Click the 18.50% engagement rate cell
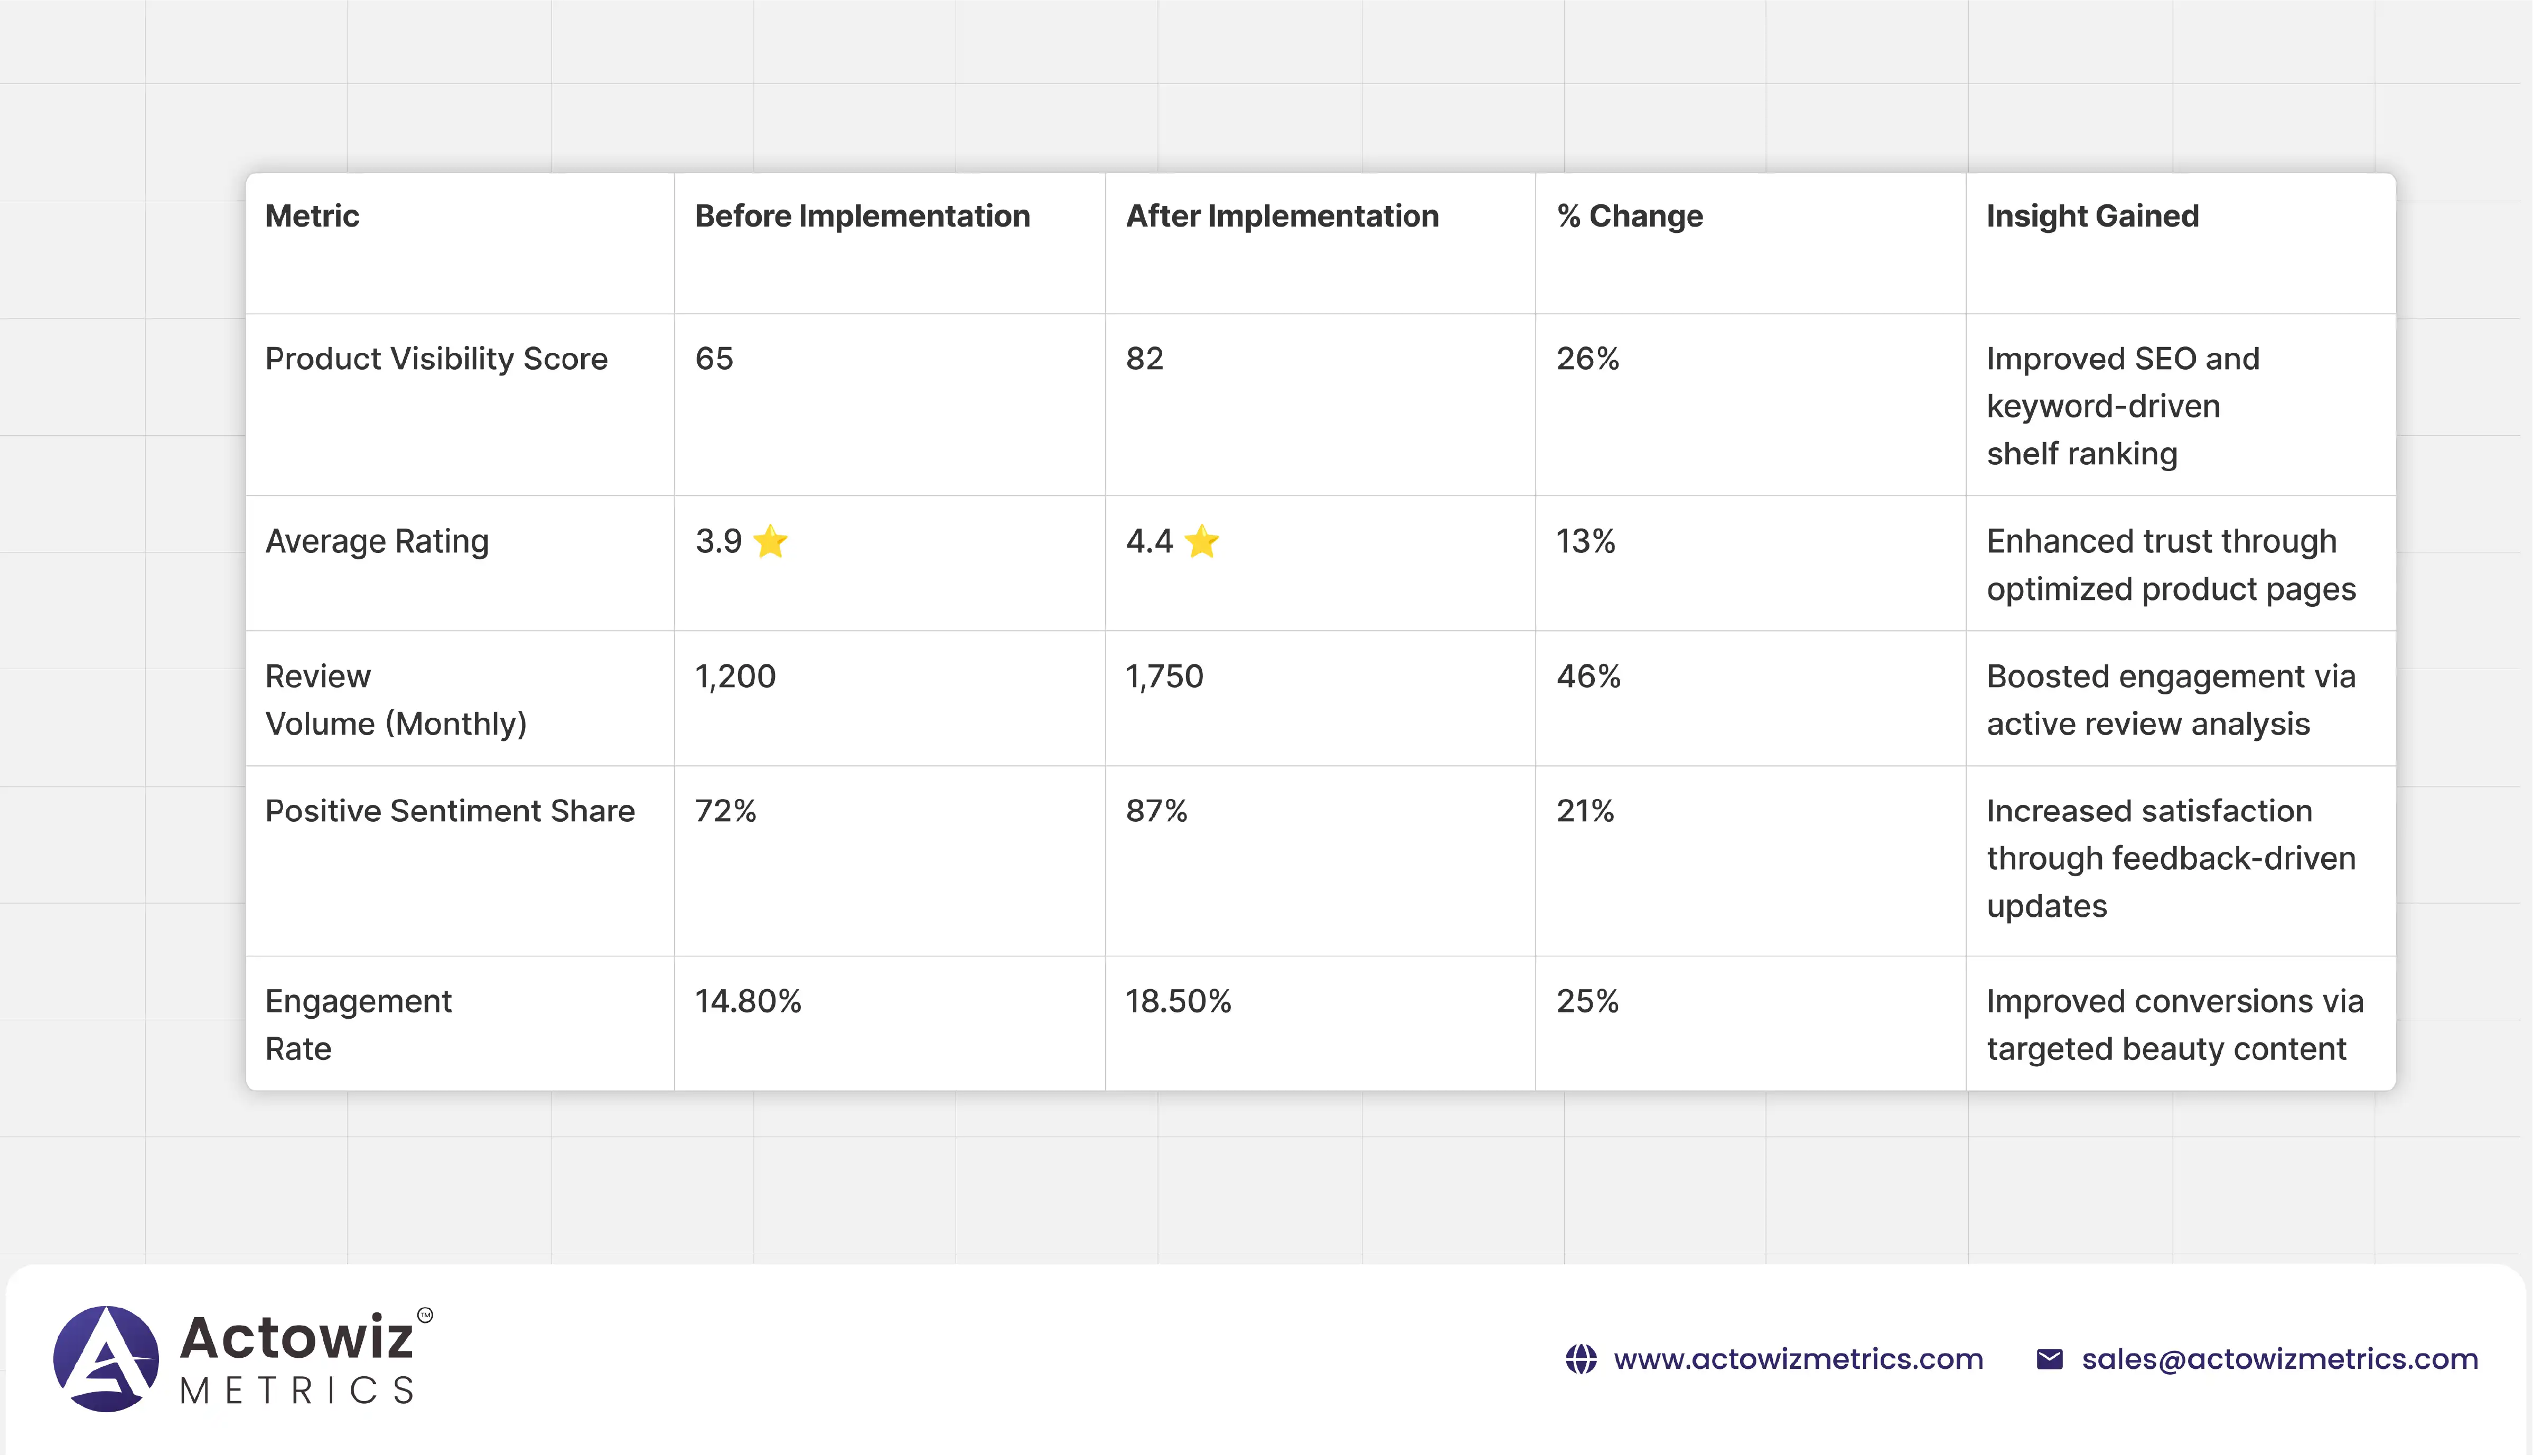2533x1456 pixels. click(x=1178, y=1001)
